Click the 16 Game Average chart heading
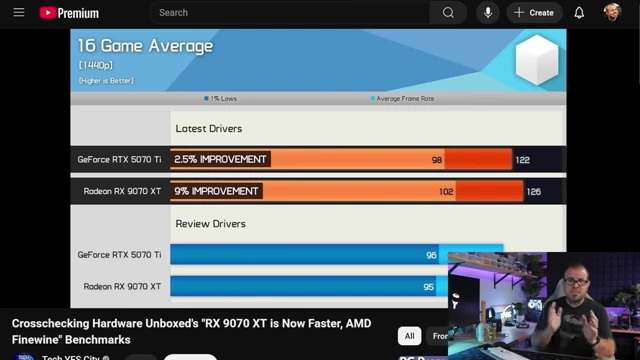 click(145, 46)
